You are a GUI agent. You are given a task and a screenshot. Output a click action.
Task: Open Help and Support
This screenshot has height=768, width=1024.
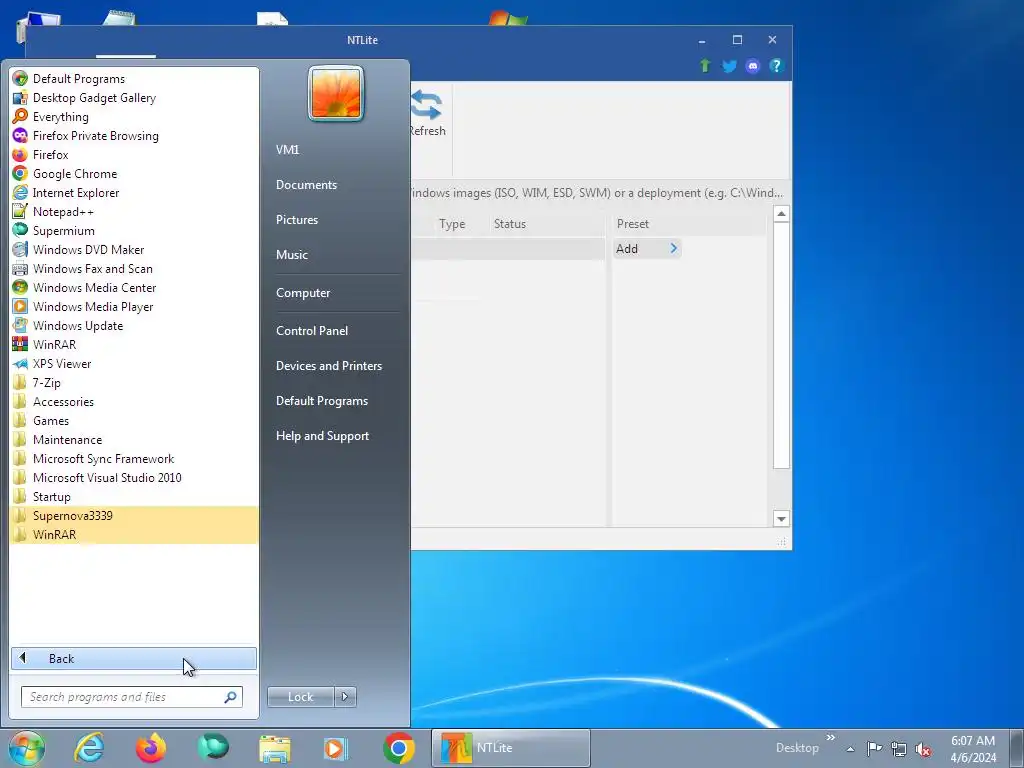[322, 436]
